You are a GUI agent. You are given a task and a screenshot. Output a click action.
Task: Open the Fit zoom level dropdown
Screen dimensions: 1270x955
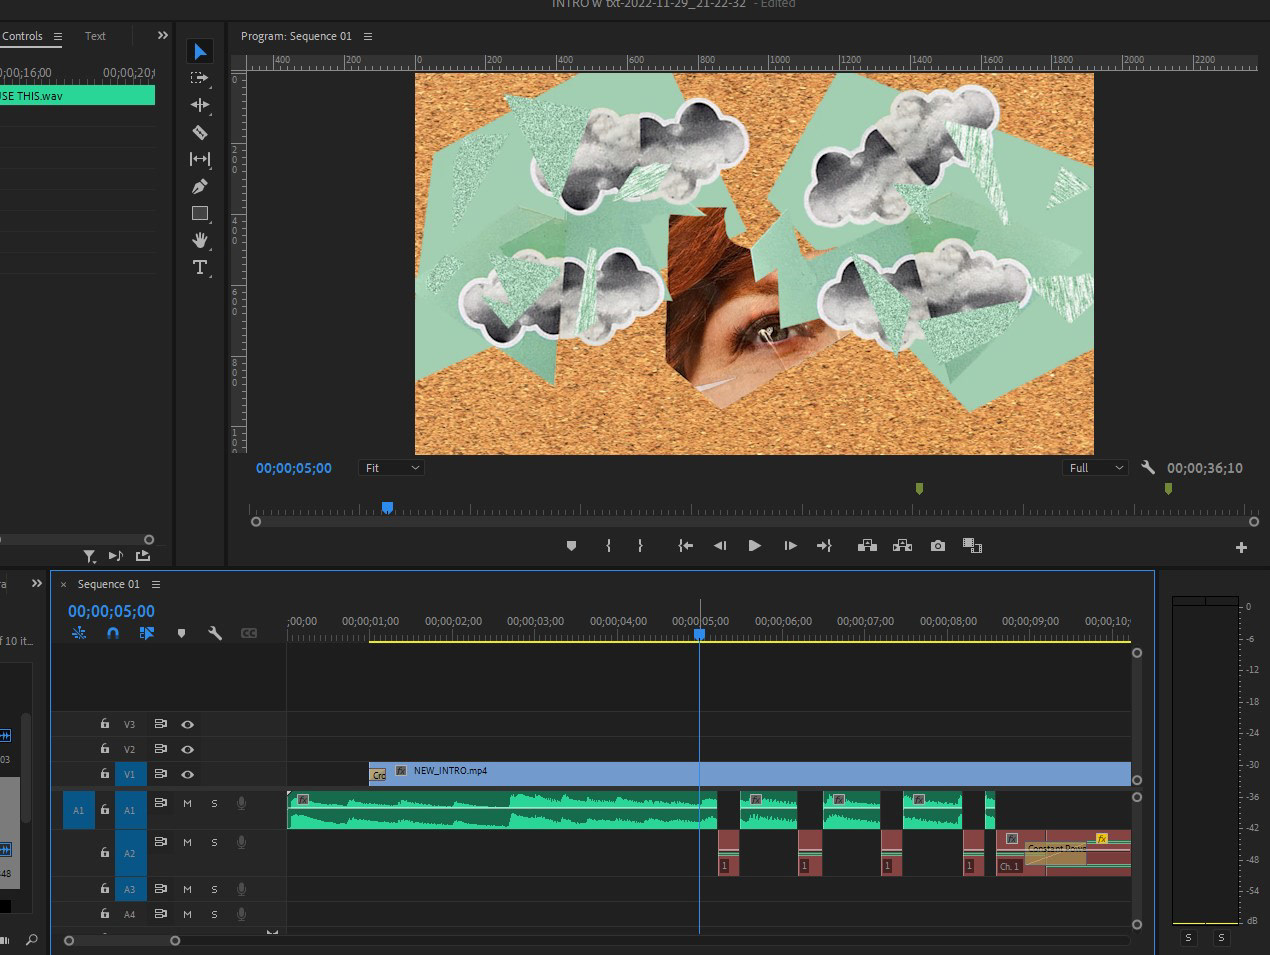pyautogui.click(x=391, y=468)
